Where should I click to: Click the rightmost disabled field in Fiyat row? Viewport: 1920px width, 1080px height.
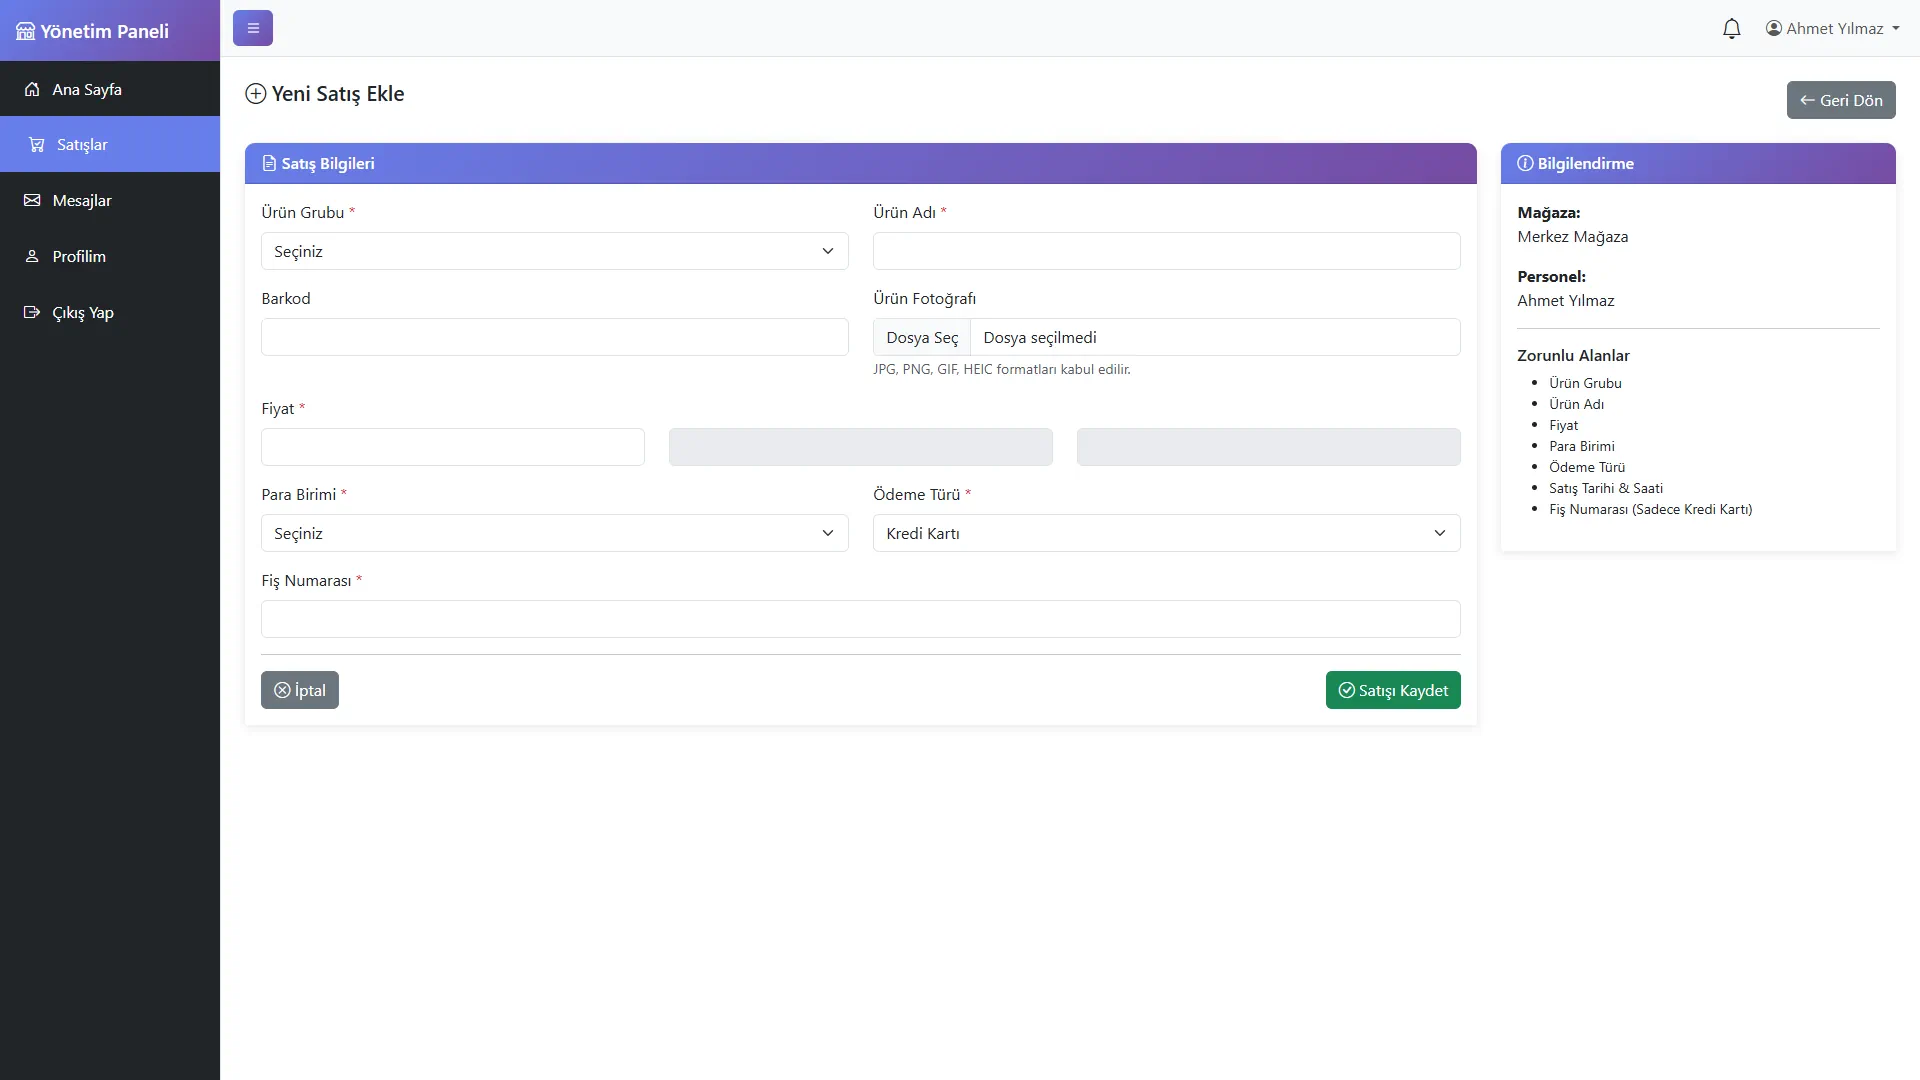click(x=1269, y=447)
